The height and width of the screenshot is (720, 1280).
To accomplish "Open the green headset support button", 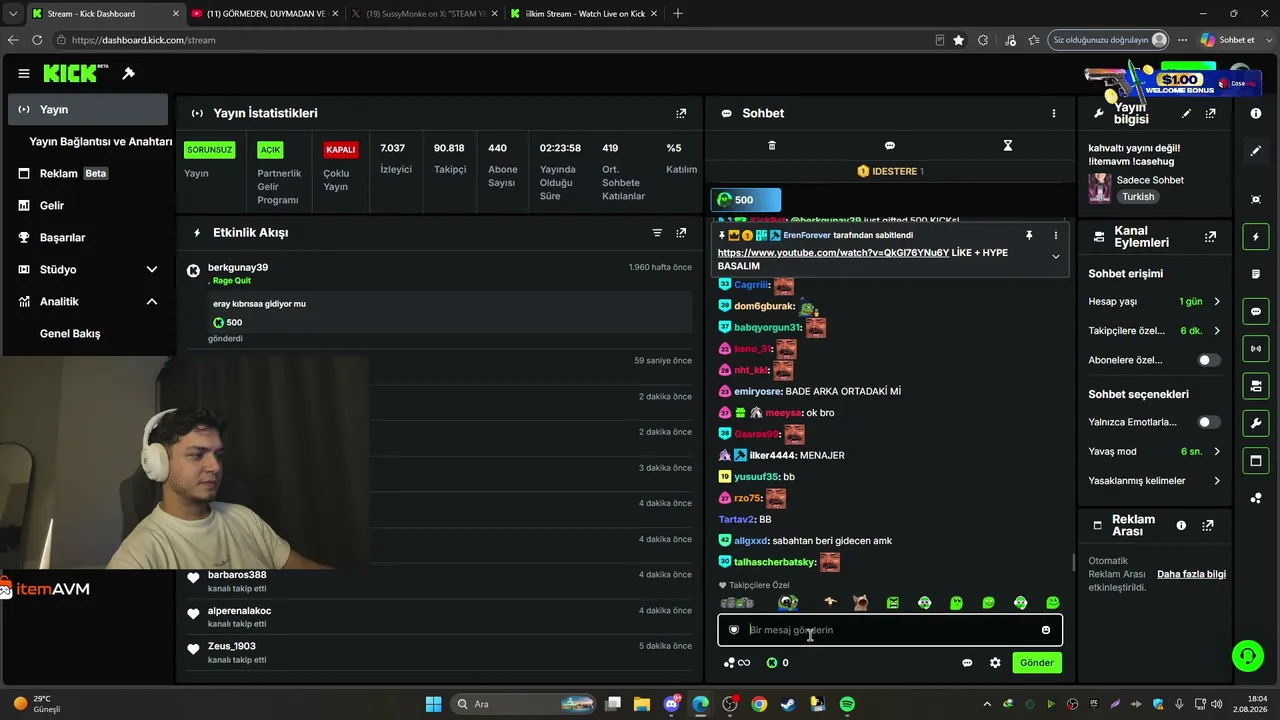I will [x=1247, y=656].
